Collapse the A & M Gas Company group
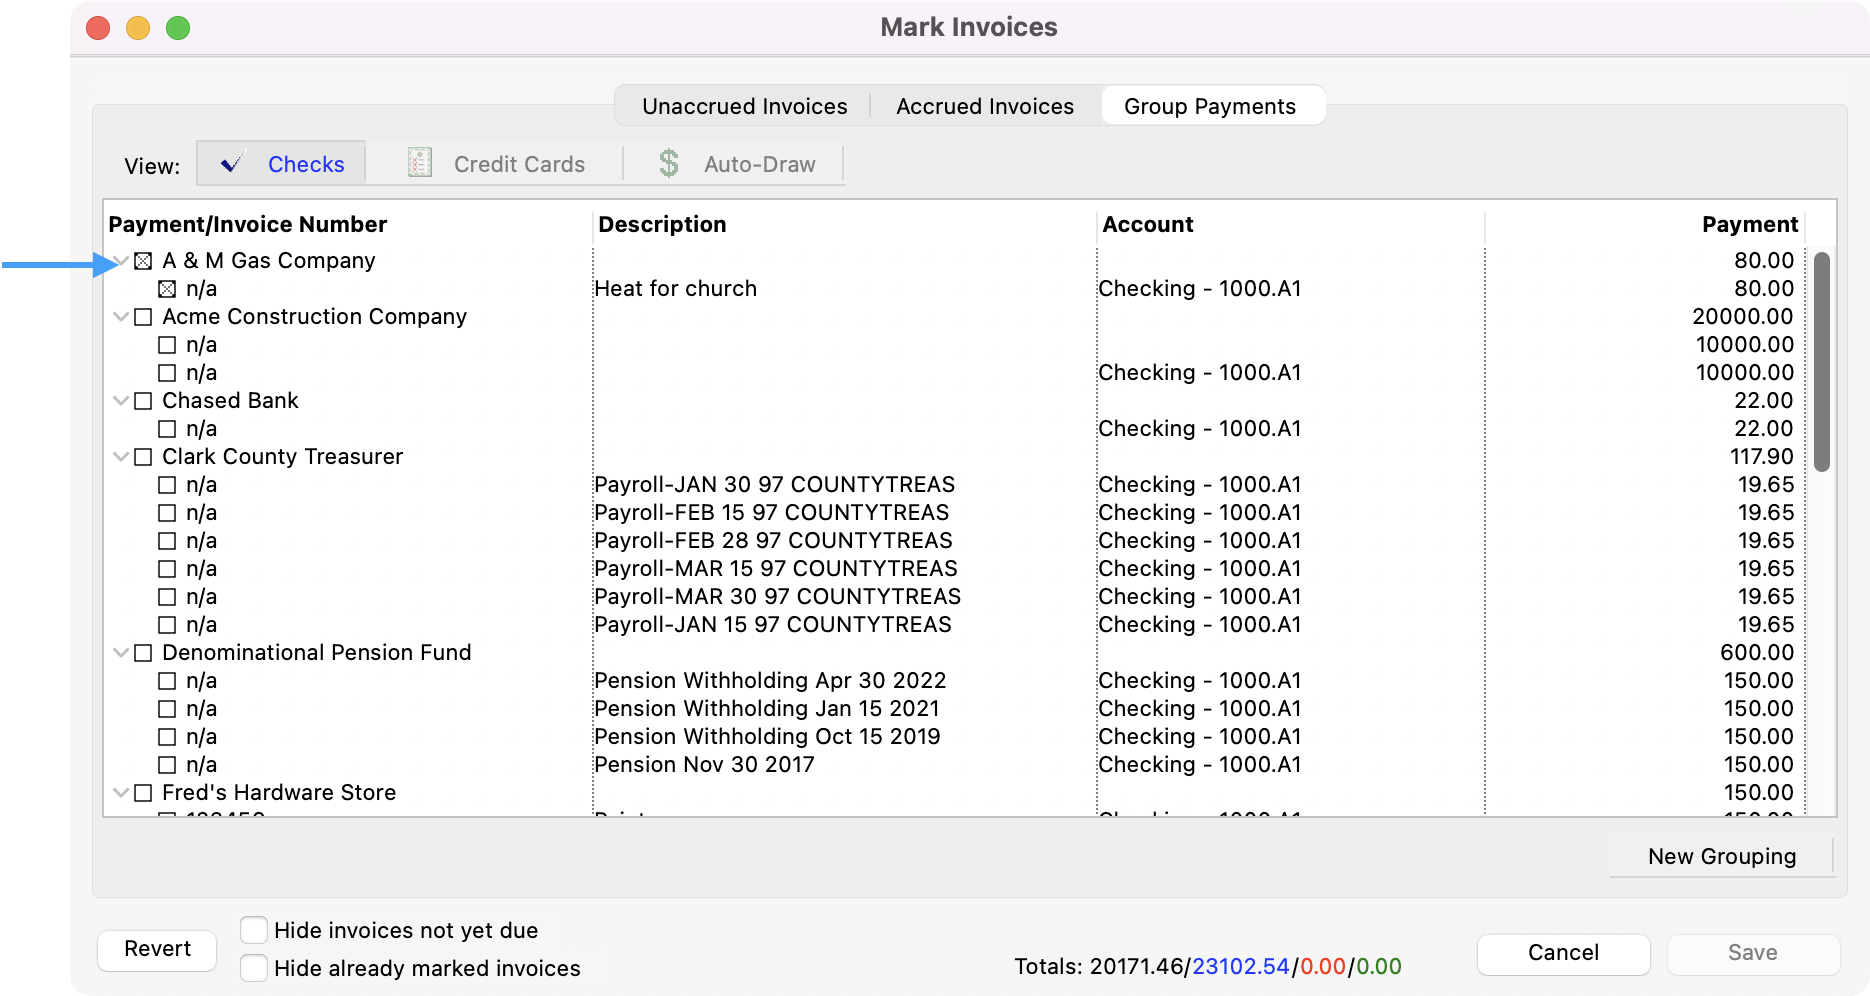1870x996 pixels. click(x=121, y=261)
